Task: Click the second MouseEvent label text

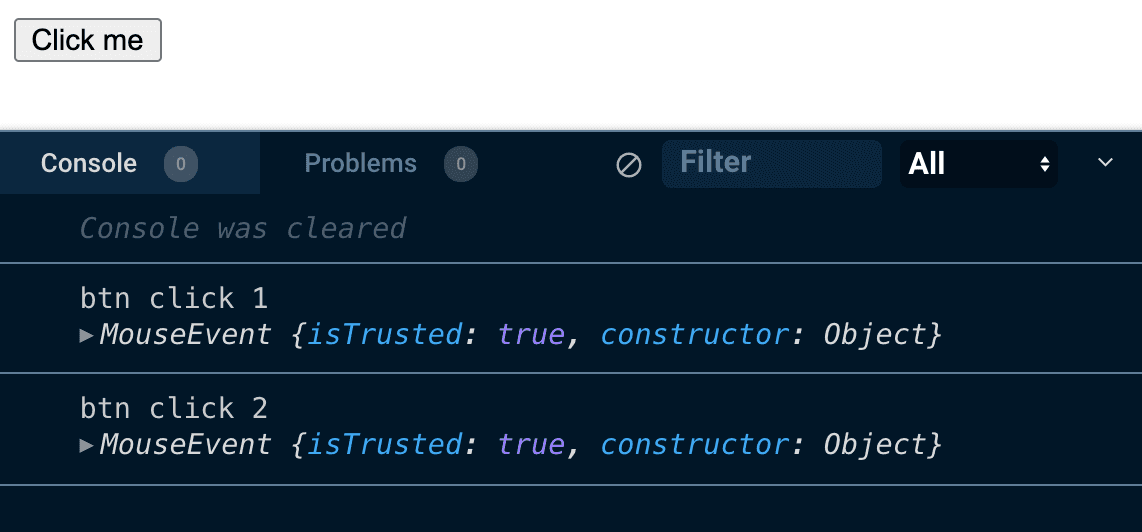Action: click(x=185, y=444)
